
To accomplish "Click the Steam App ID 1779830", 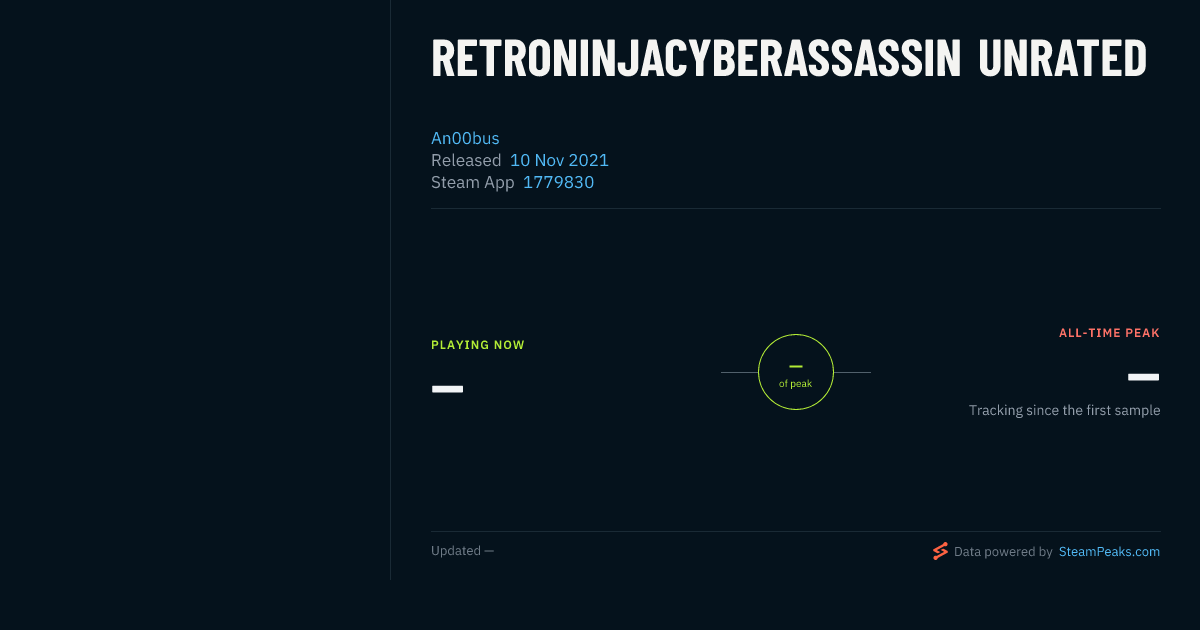I will tap(558, 182).
